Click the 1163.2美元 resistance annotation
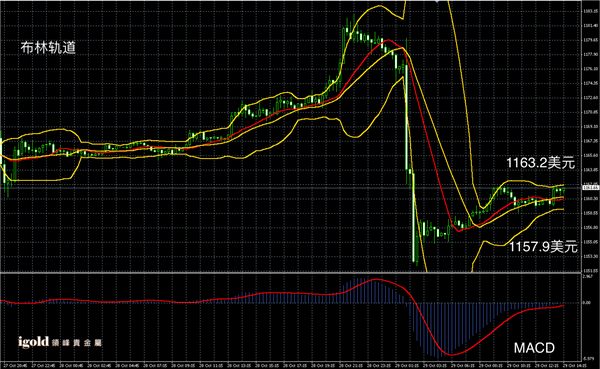Screen dimensions: 600x369 coord(540,163)
